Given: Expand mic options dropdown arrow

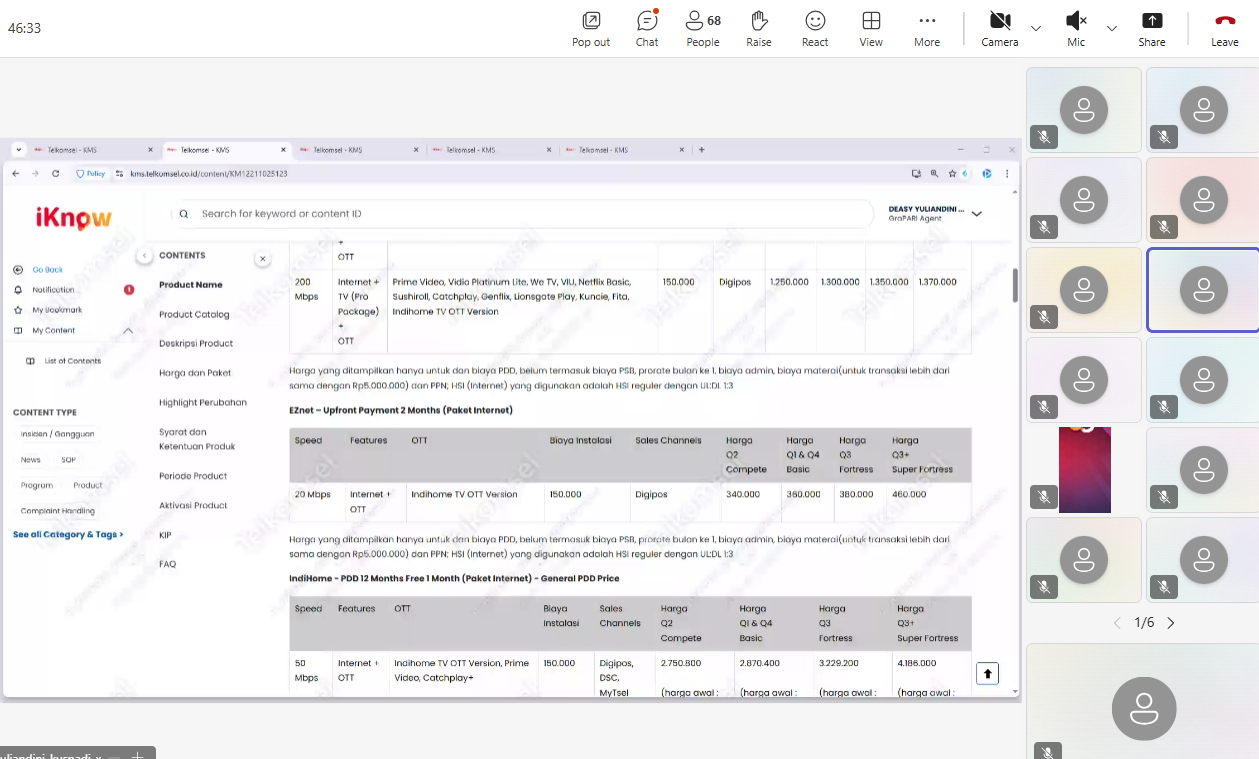Looking at the screenshot, I should click(x=1112, y=28).
